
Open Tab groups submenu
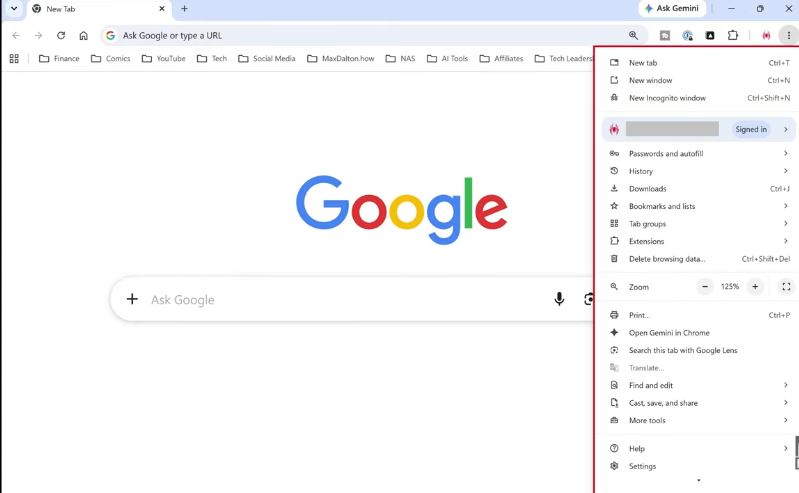click(699, 224)
